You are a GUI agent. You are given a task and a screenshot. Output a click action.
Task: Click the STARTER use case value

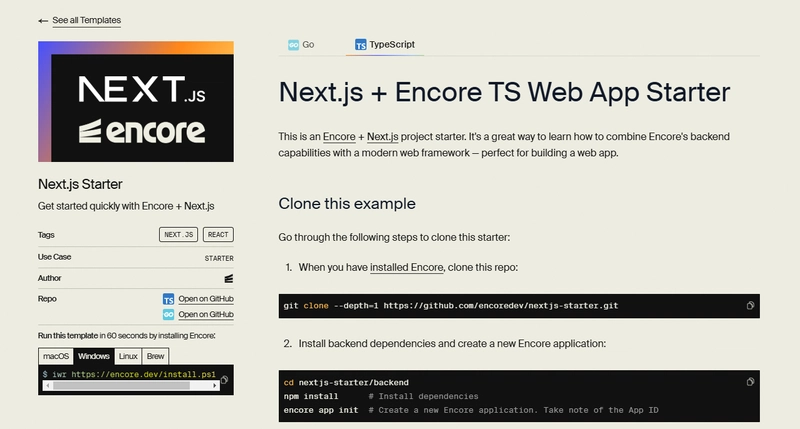click(219, 258)
